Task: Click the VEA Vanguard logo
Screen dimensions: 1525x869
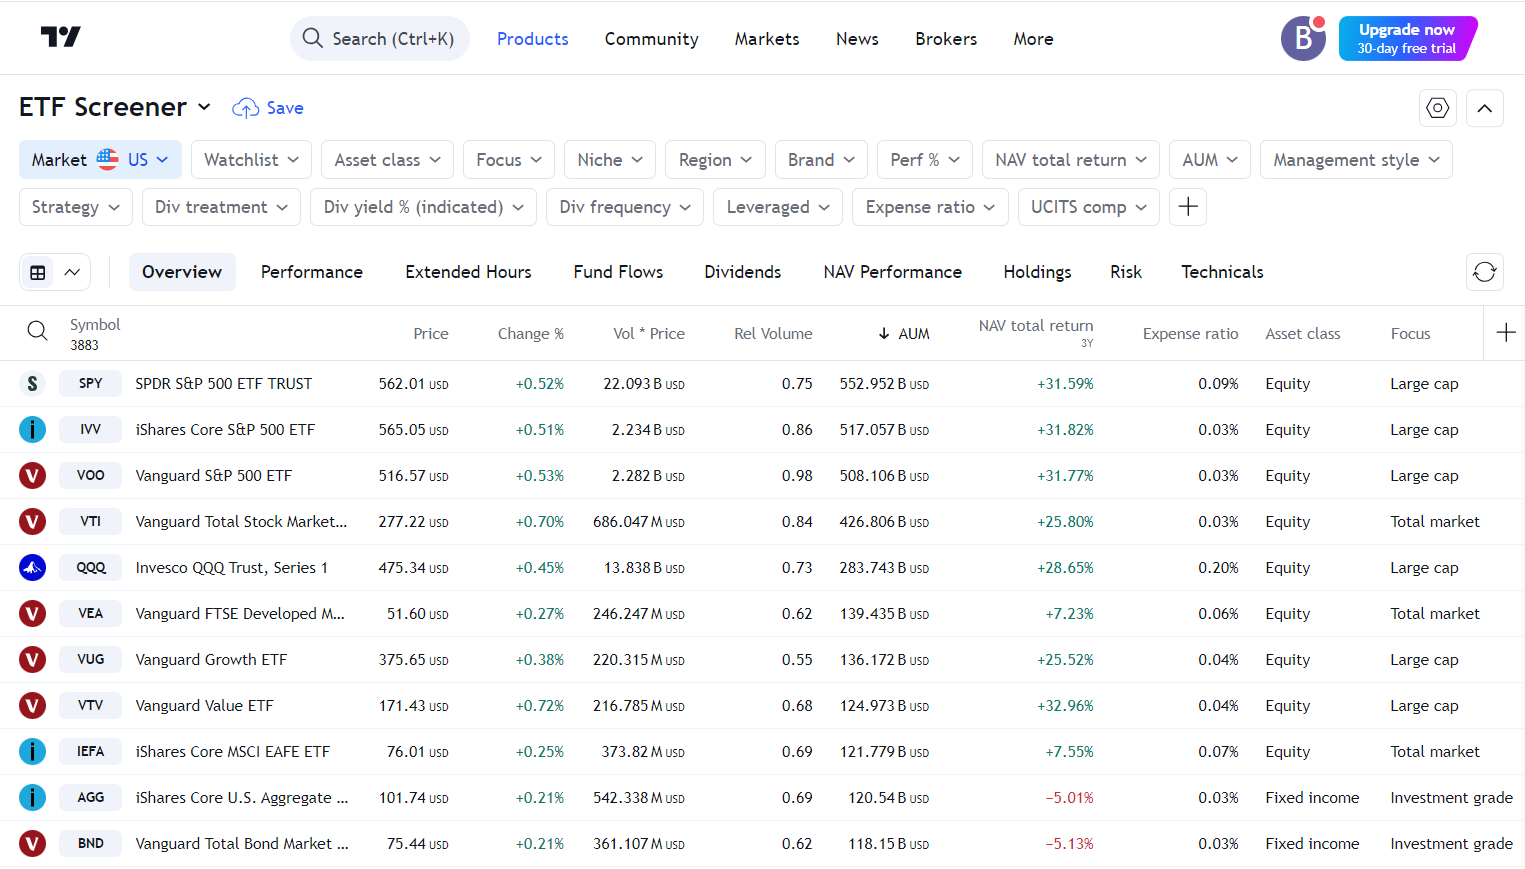Action: (x=32, y=614)
